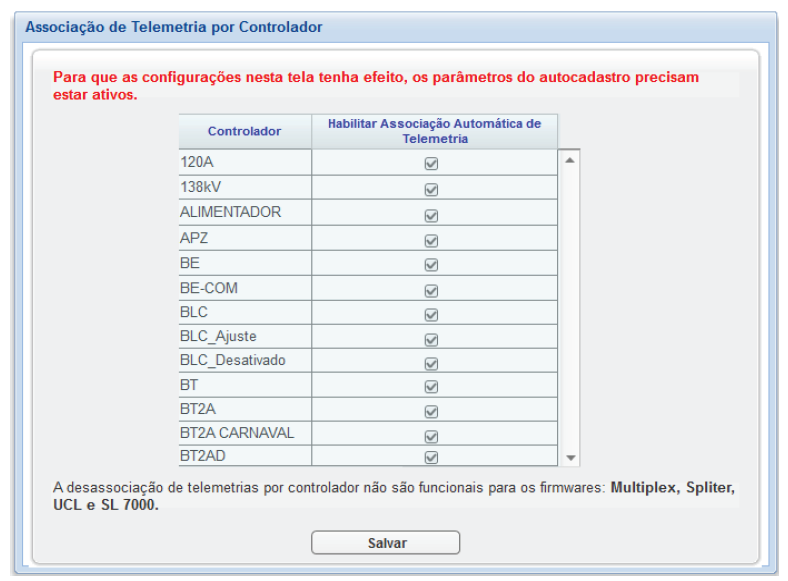Toggle the BLC controller checkbox
Image resolution: width=788 pixels, height=581 pixels.
pos(432,315)
